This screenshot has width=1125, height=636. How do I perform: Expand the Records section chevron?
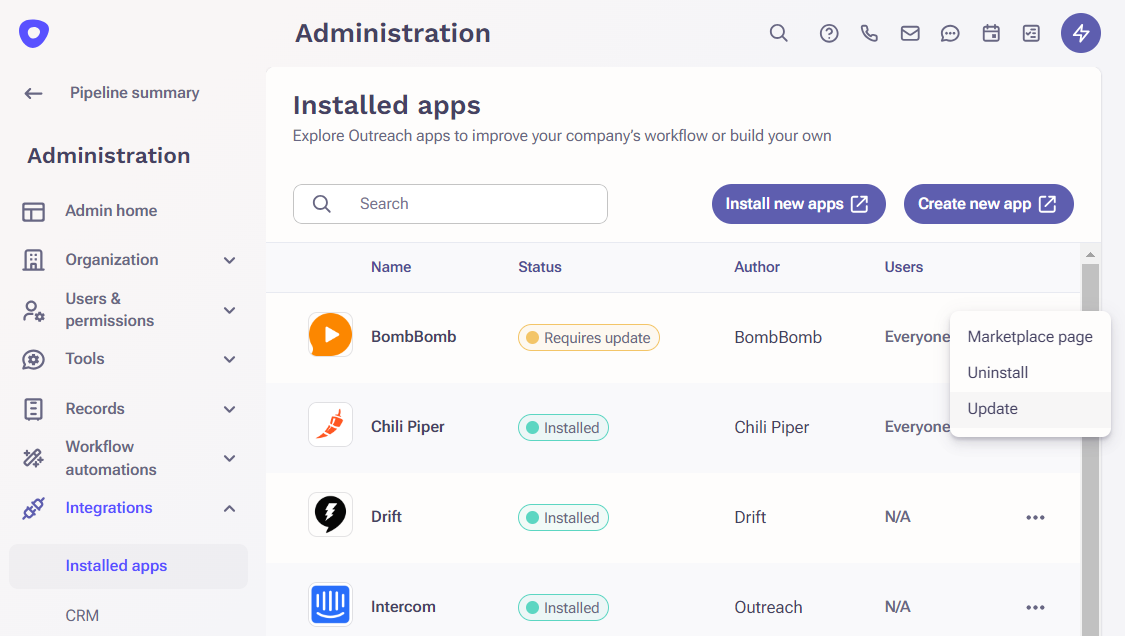(230, 409)
